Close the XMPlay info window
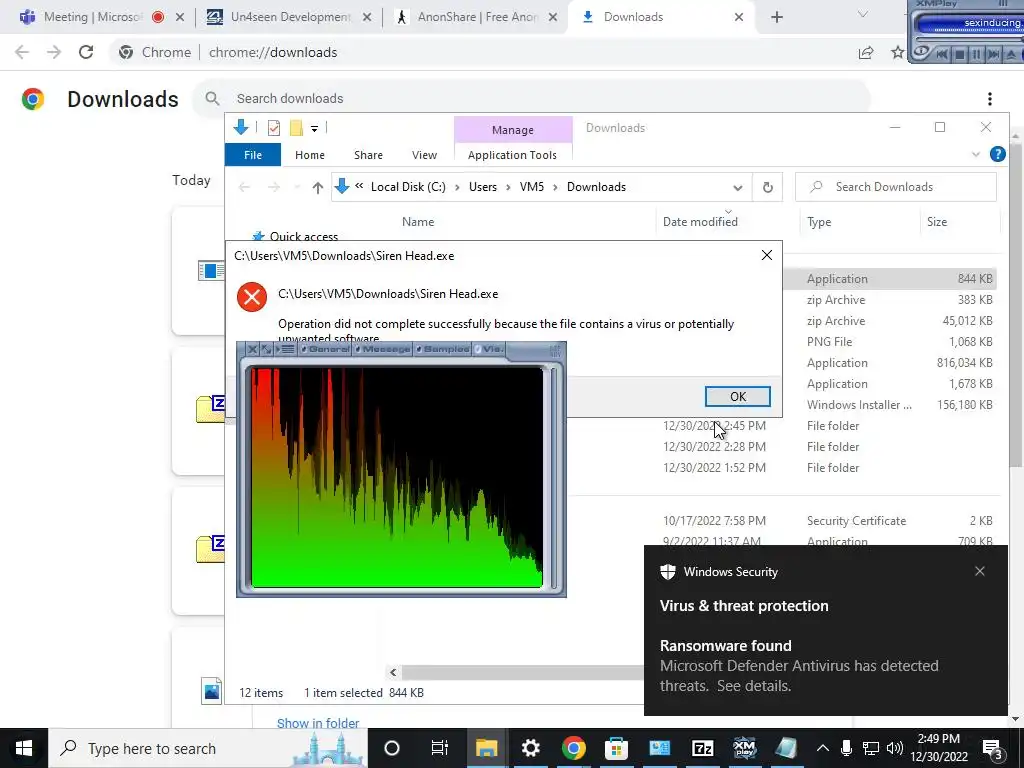Viewport: 1024px width, 768px height. point(252,349)
